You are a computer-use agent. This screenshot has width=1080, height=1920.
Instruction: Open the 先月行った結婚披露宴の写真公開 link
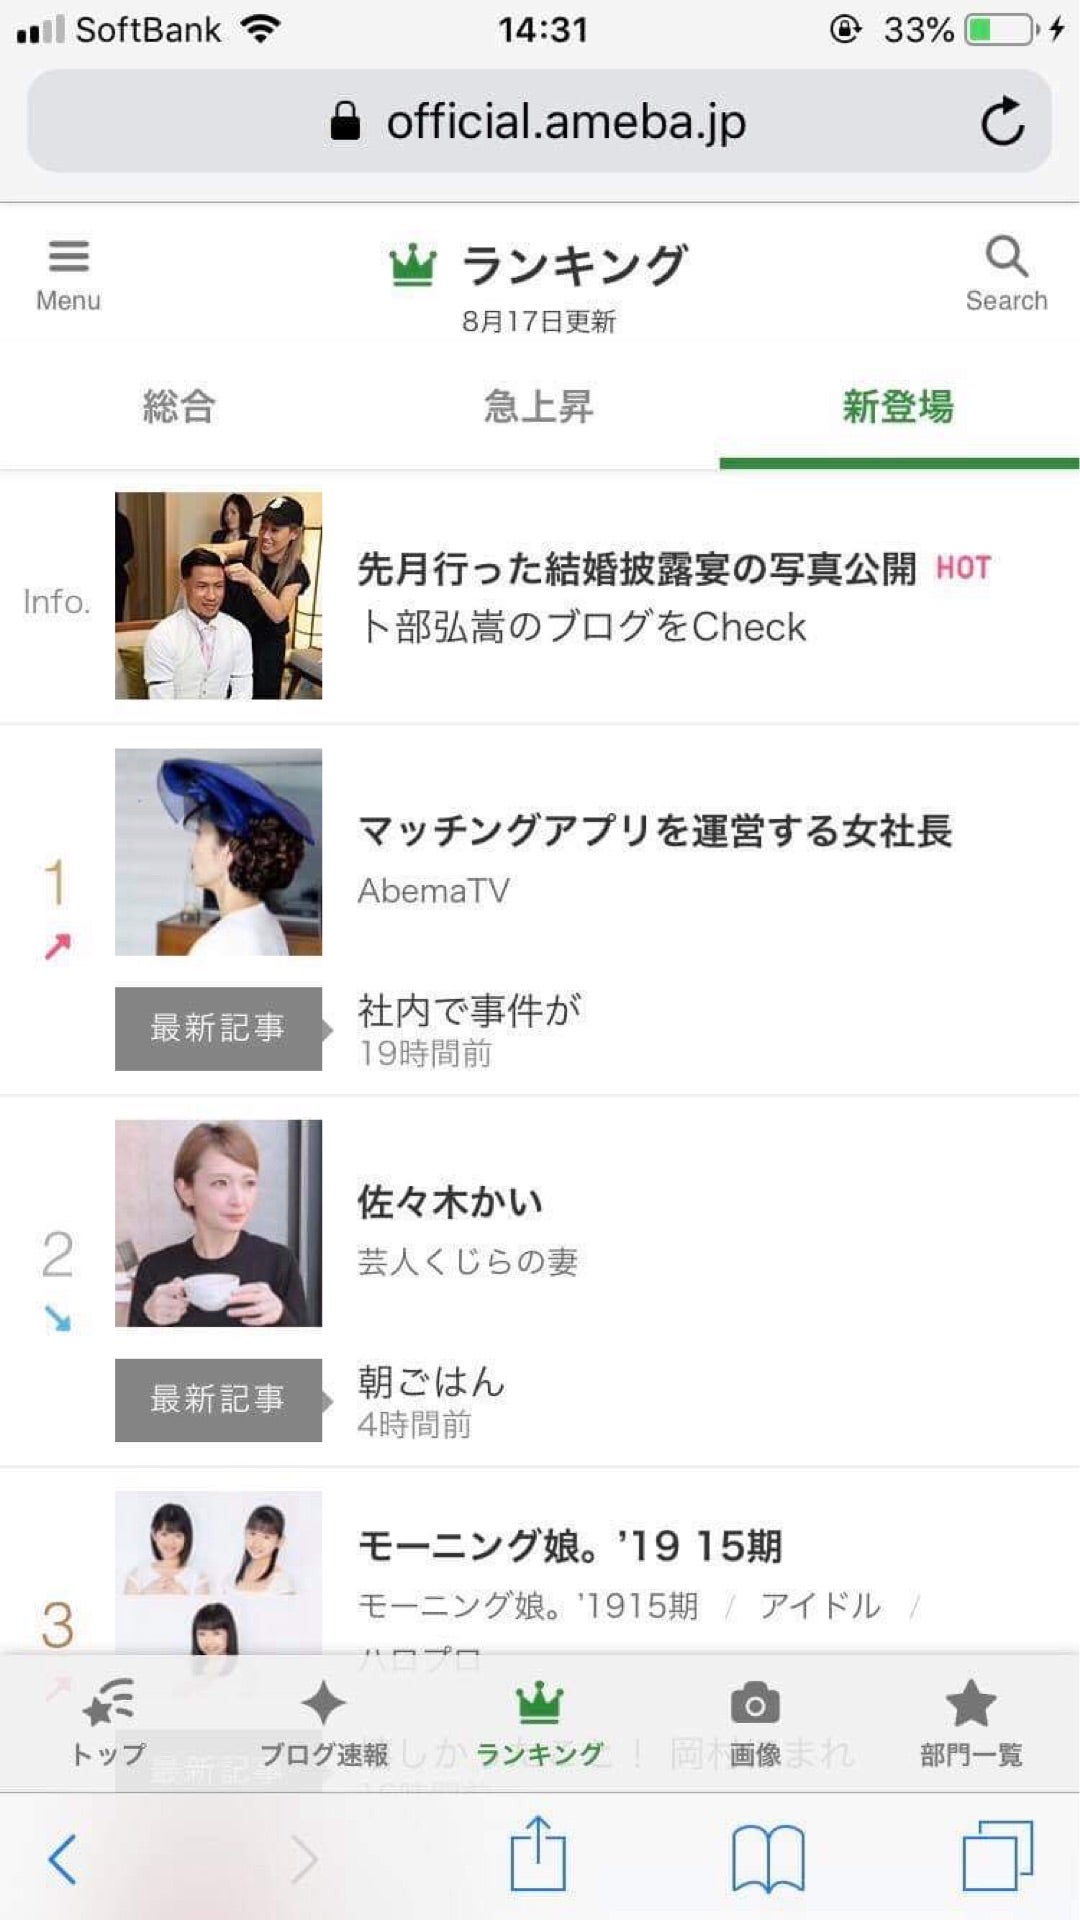coord(637,569)
